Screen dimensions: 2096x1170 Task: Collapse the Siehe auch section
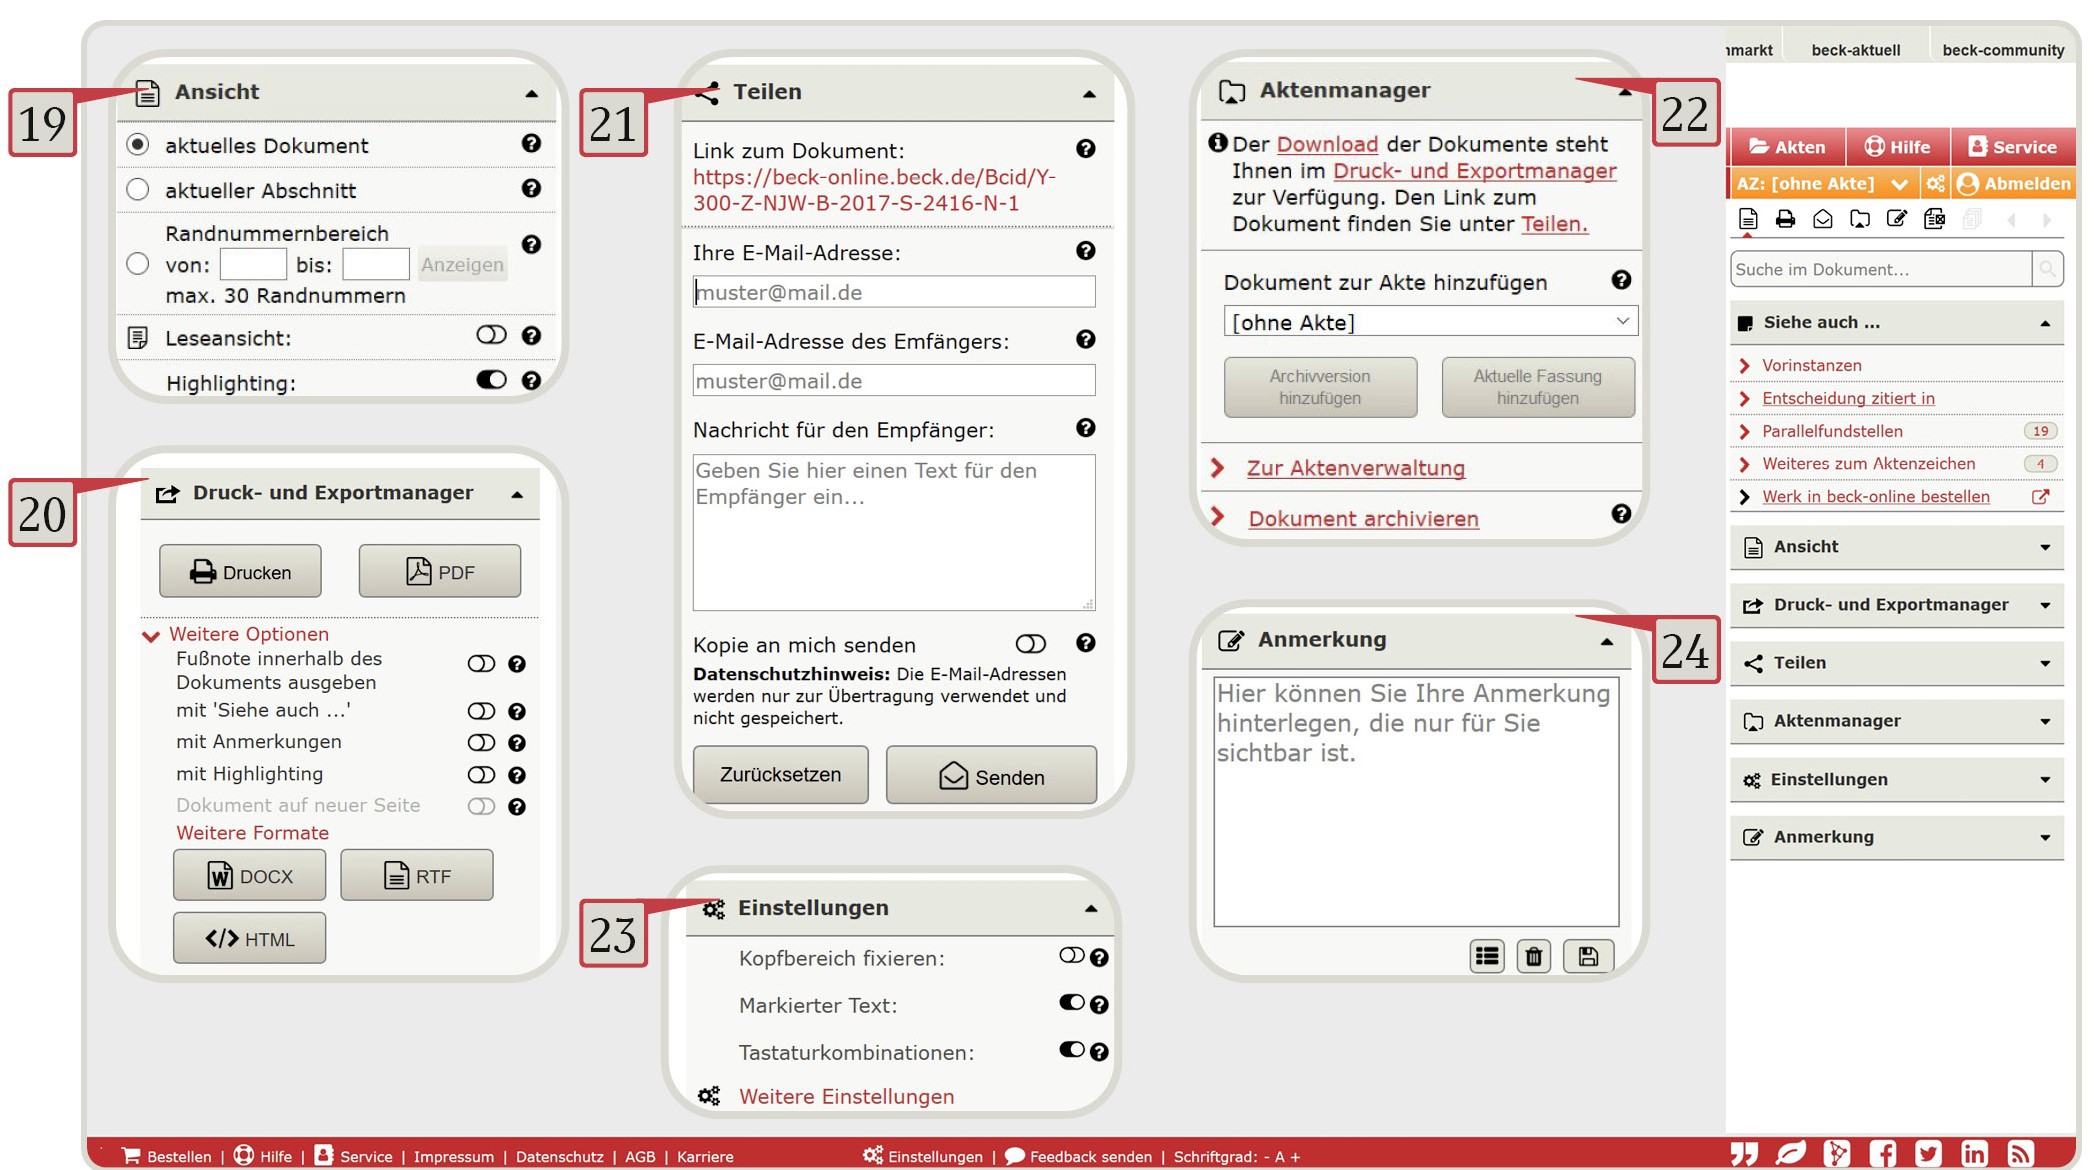click(x=2043, y=322)
